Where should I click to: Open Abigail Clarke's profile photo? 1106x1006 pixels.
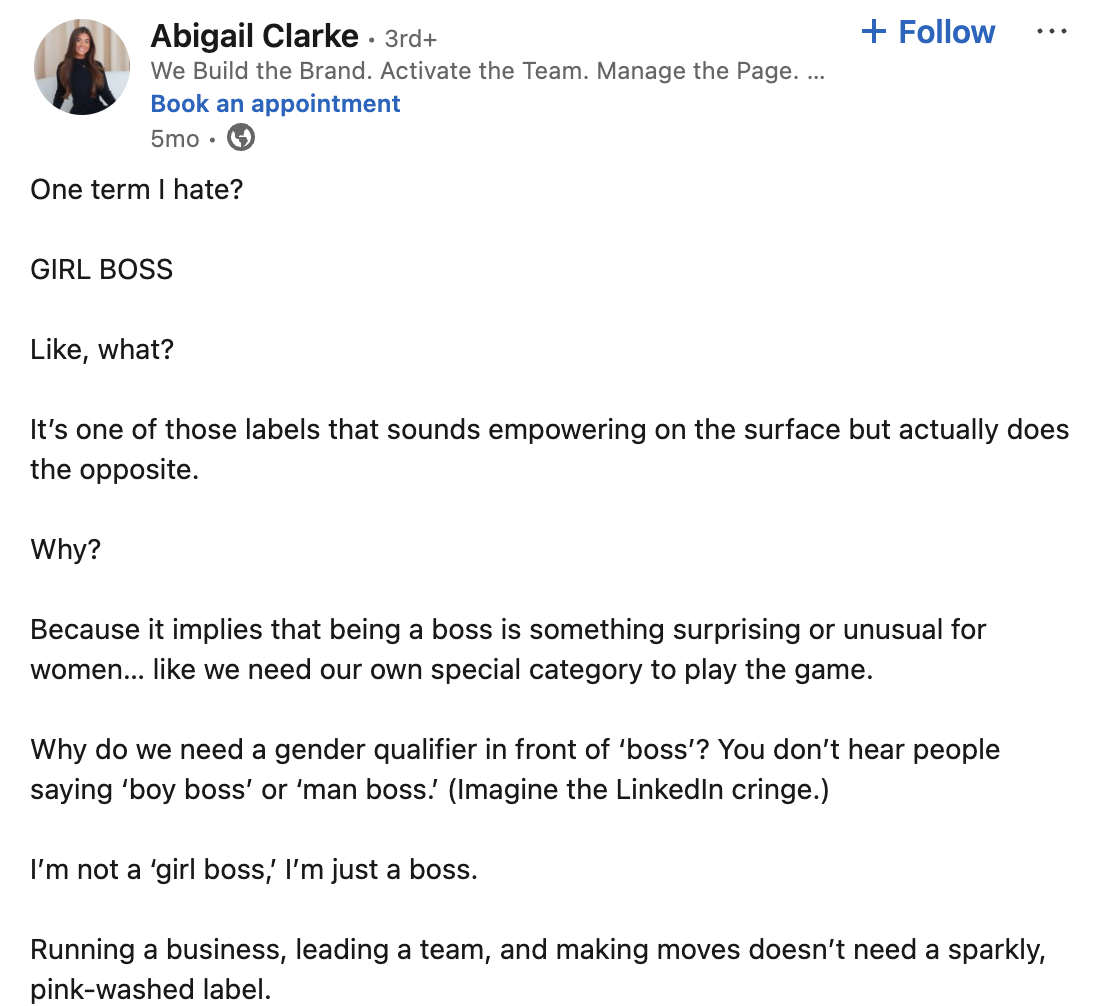(82, 67)
